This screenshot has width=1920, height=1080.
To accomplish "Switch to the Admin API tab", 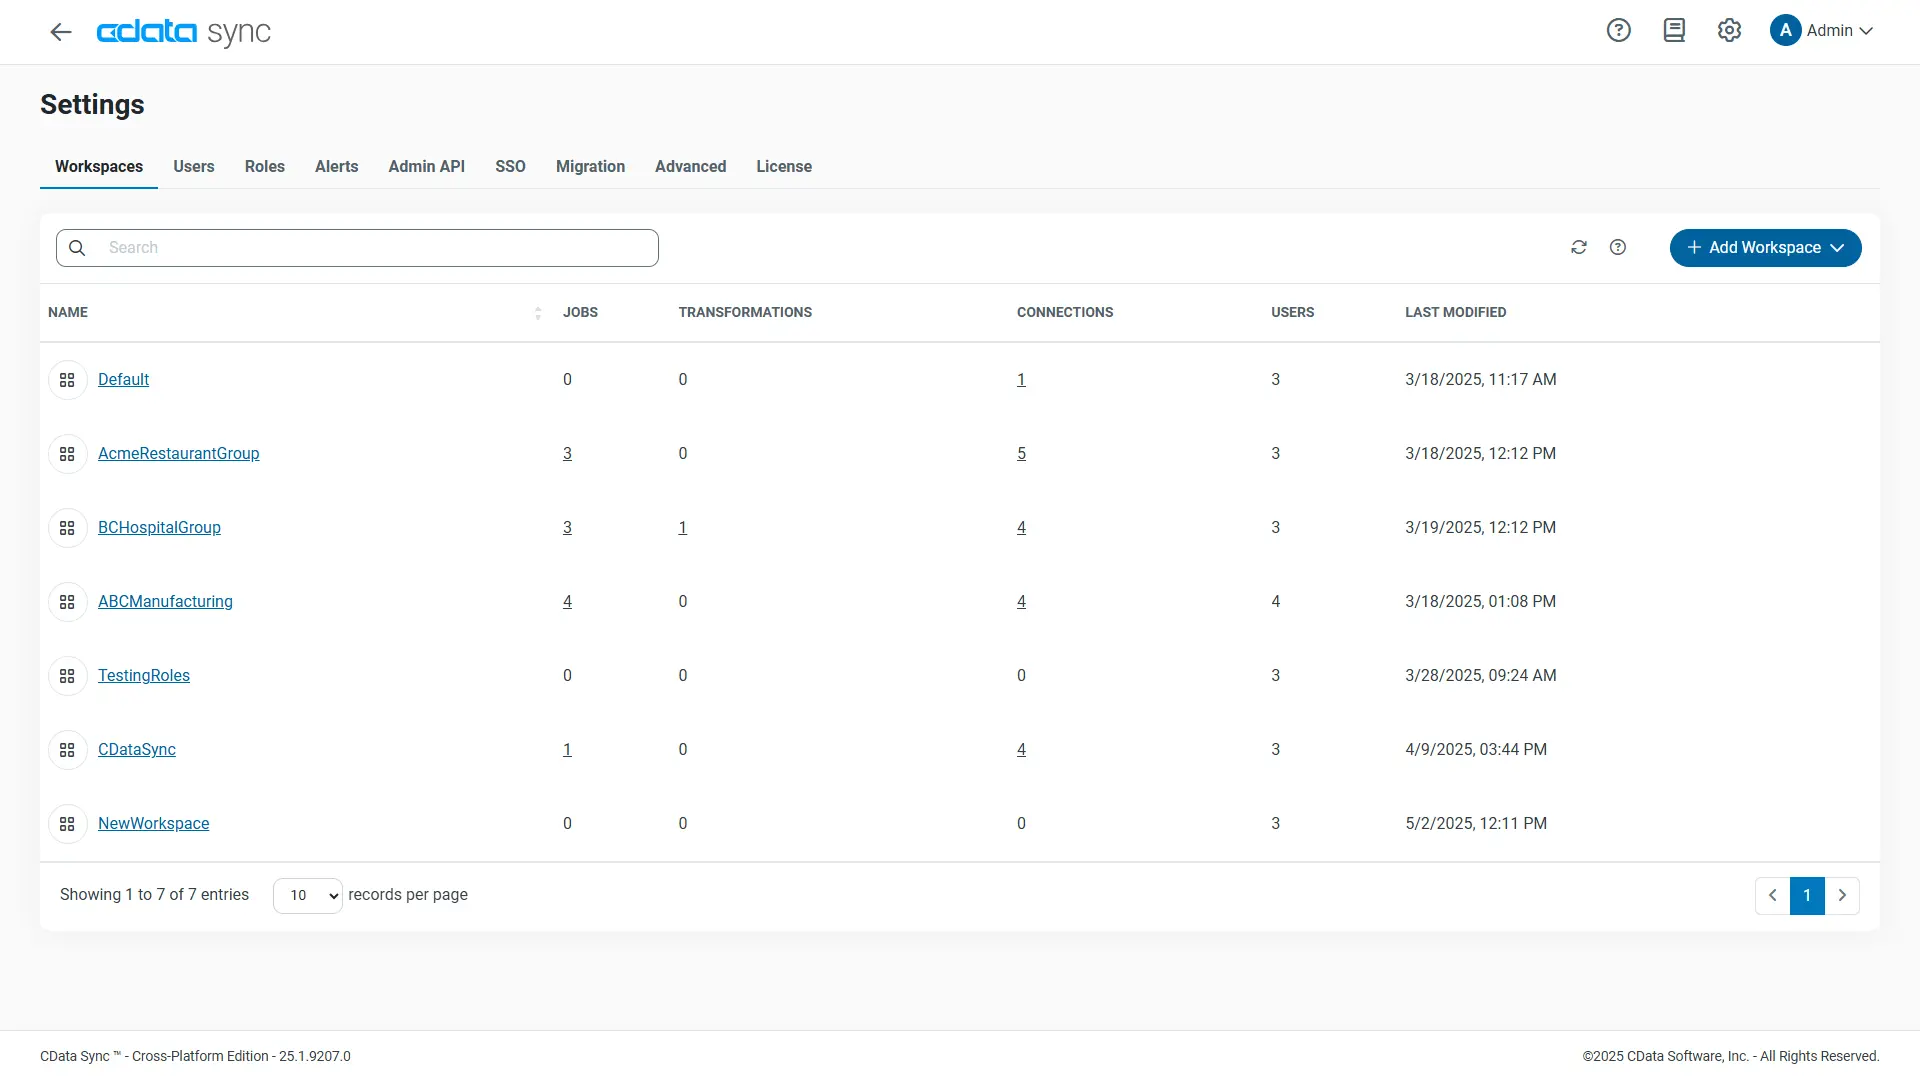I will (x=426, y=166).
